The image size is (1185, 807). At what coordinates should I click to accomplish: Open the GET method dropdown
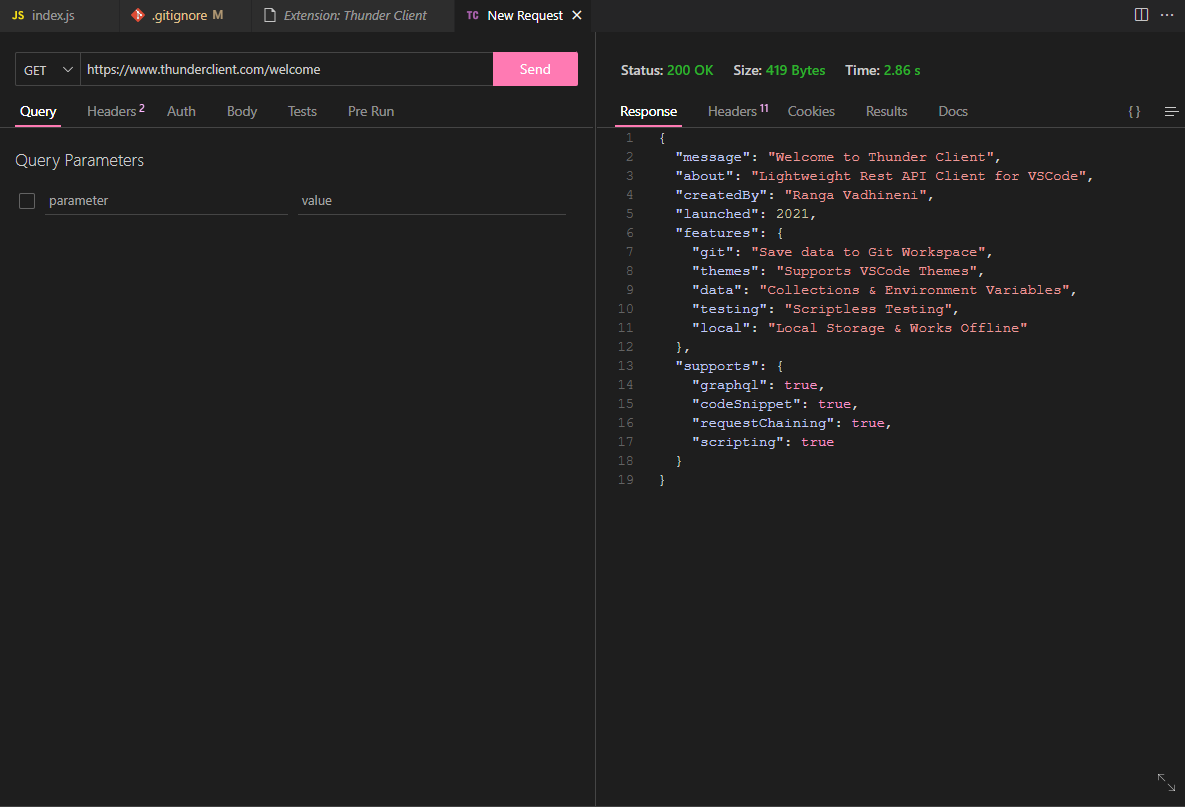48,70
